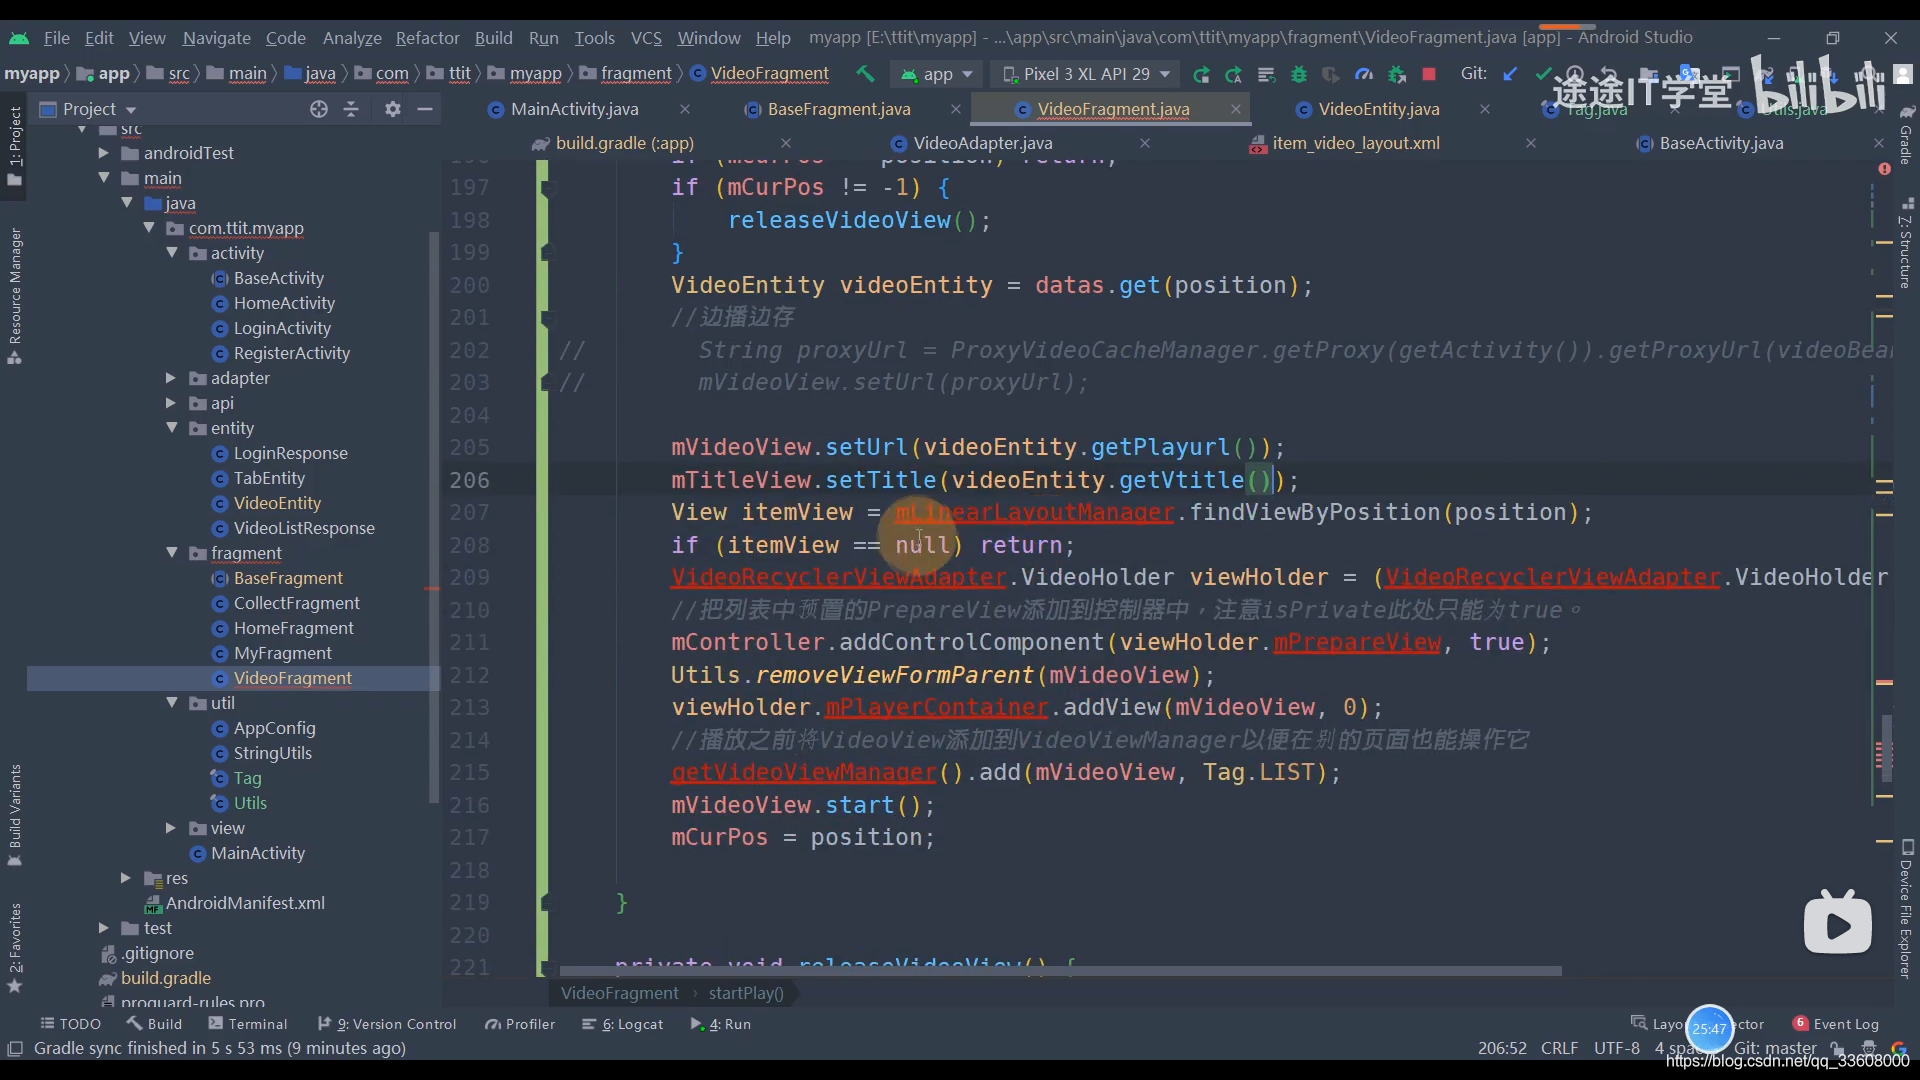Open the TODO tool window
The width and height of the screenshot is (1920, 1080).
[70, 1024]
